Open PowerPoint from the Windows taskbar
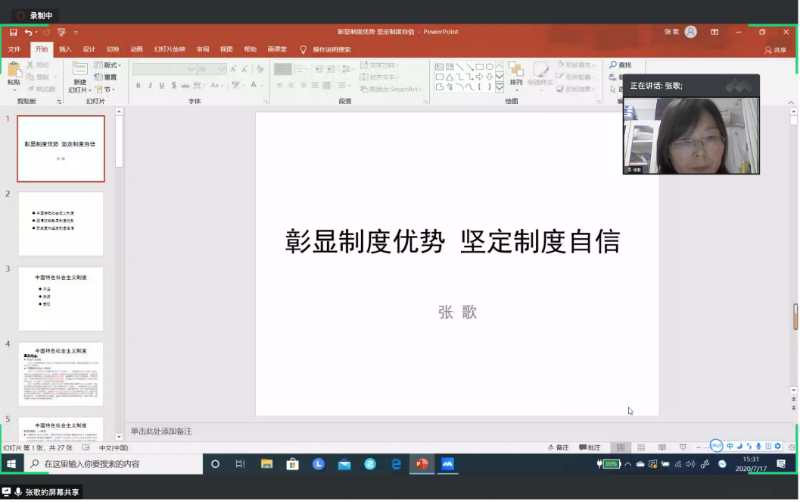This screenshot has width=800, height=502. click(x=422, y=464)
